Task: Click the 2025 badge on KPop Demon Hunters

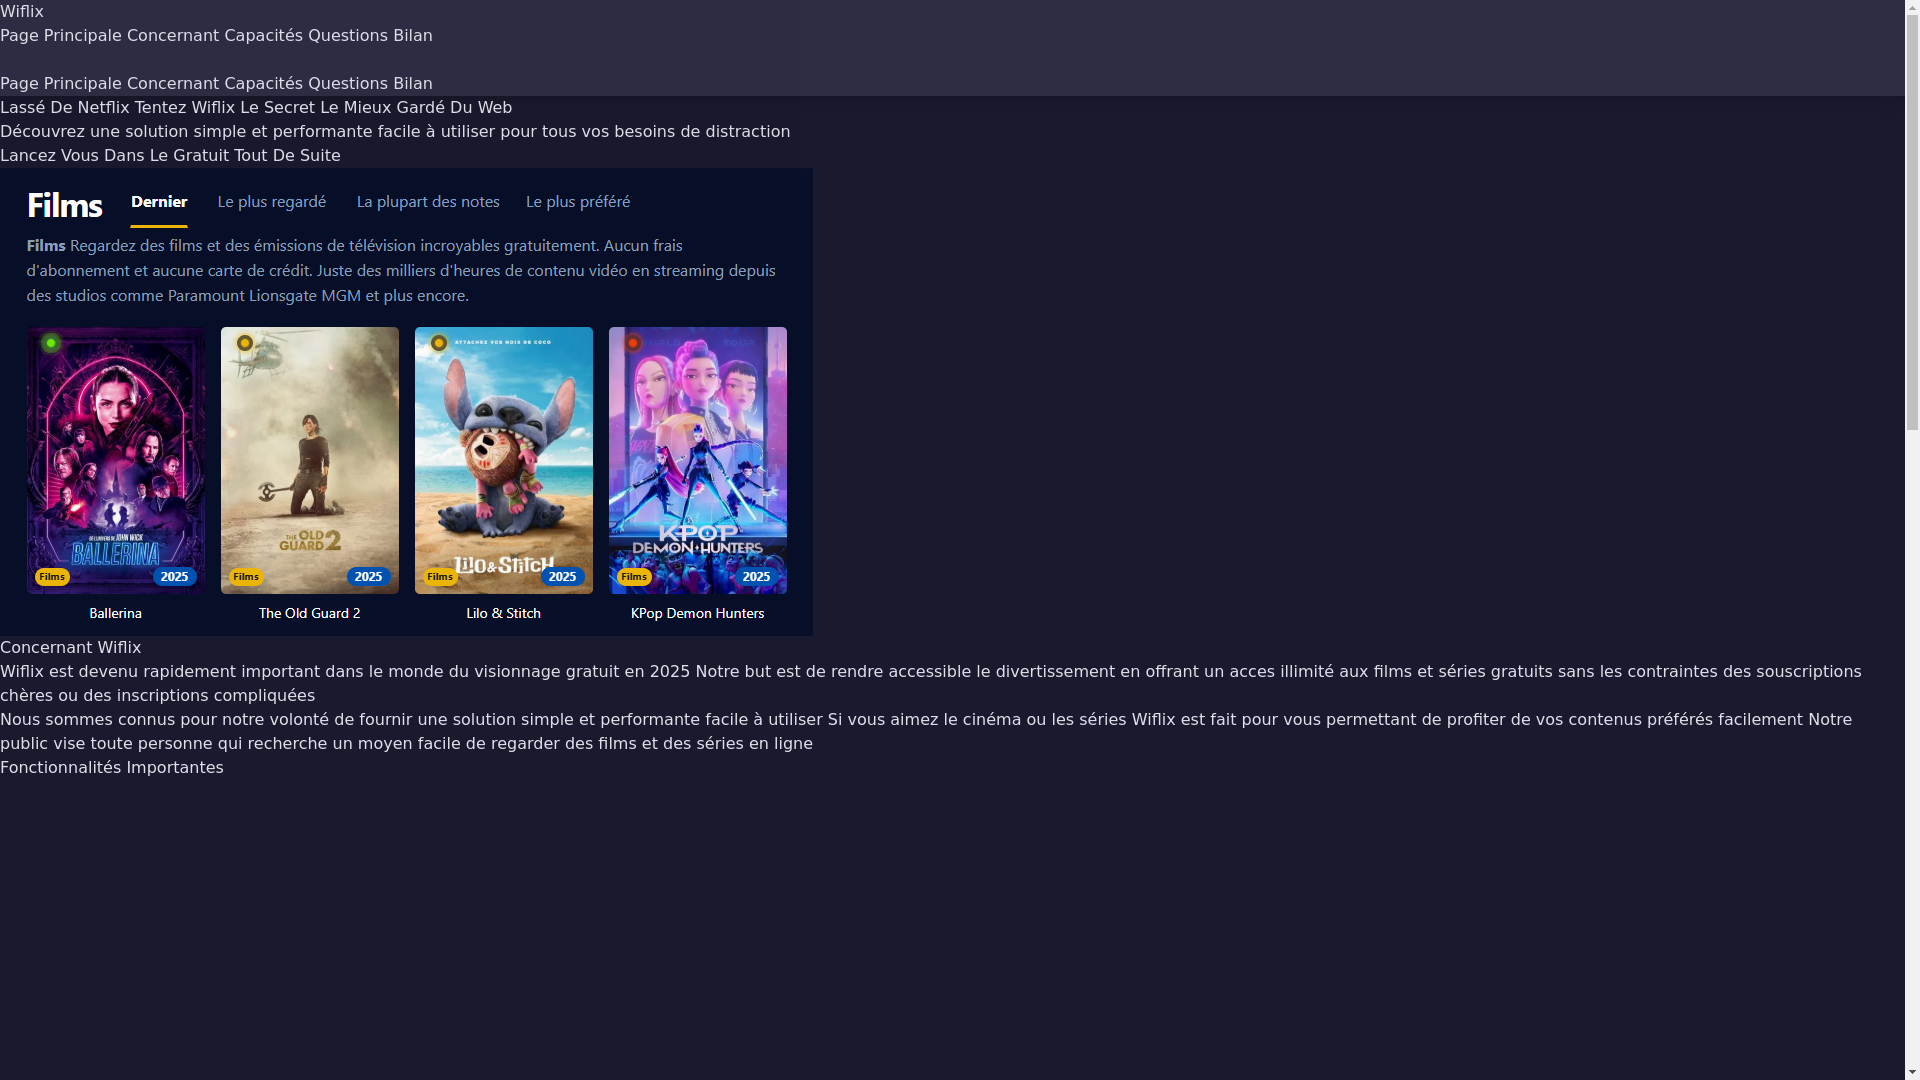Action: click(x=757, y=577)
